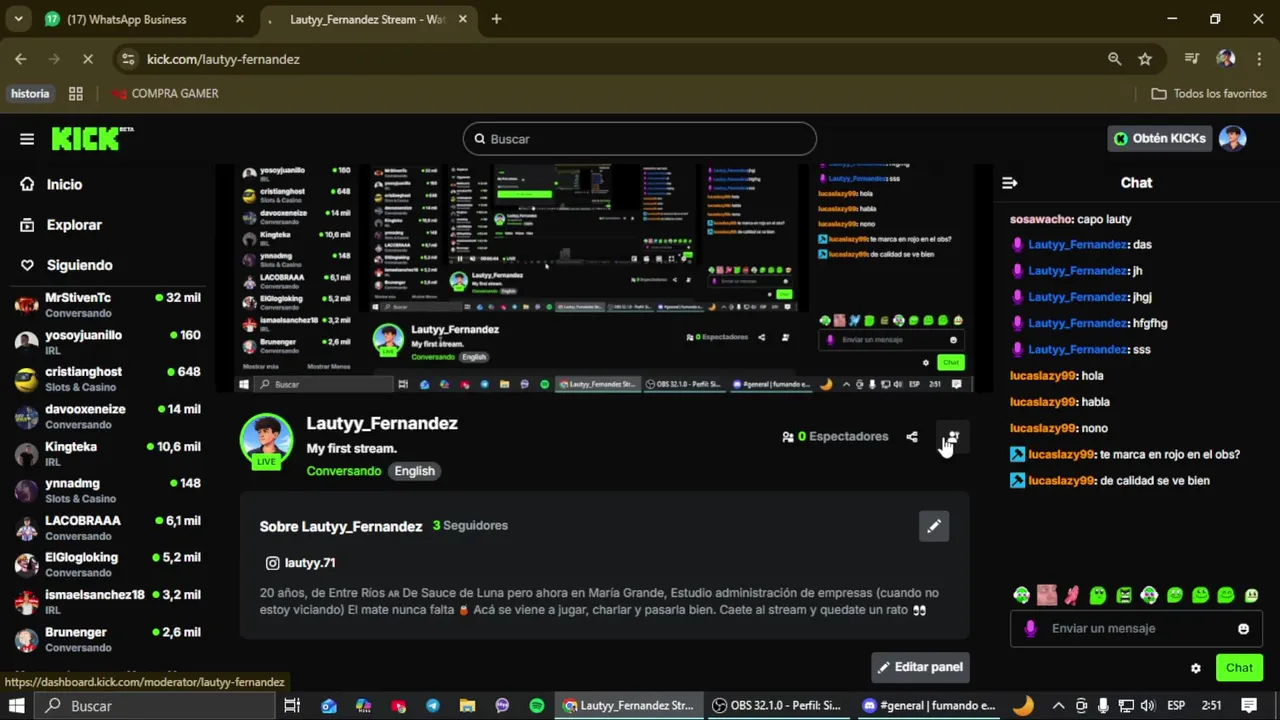Open ElGlogloking channel in the sidebar
The width and height of the screenshot is (1280, 720).
pyautogui.click(x=107, y=564)
